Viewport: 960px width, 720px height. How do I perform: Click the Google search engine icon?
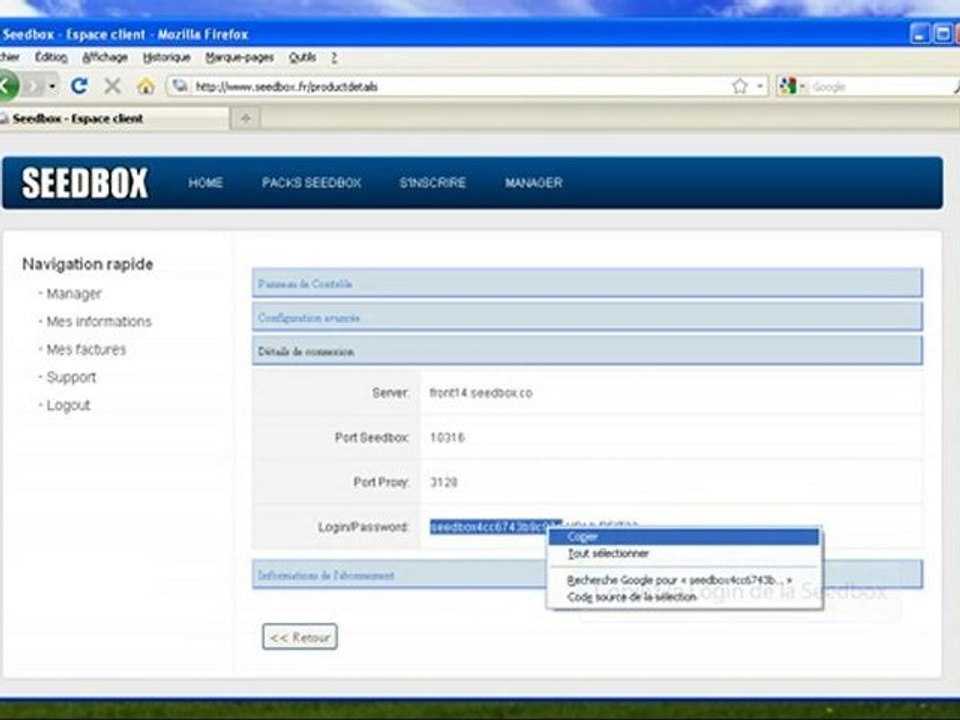pos(787,86)
